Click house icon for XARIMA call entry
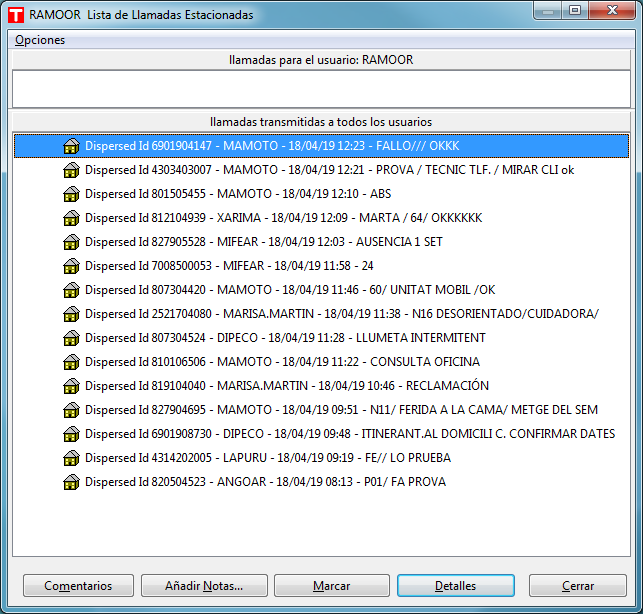The image size is (643, 614). 71,218
